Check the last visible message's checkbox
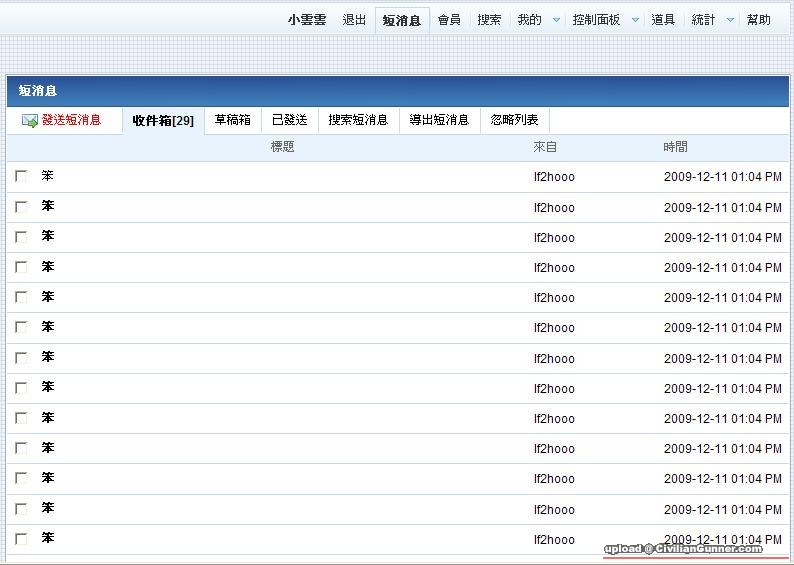 tap(21, 539)
